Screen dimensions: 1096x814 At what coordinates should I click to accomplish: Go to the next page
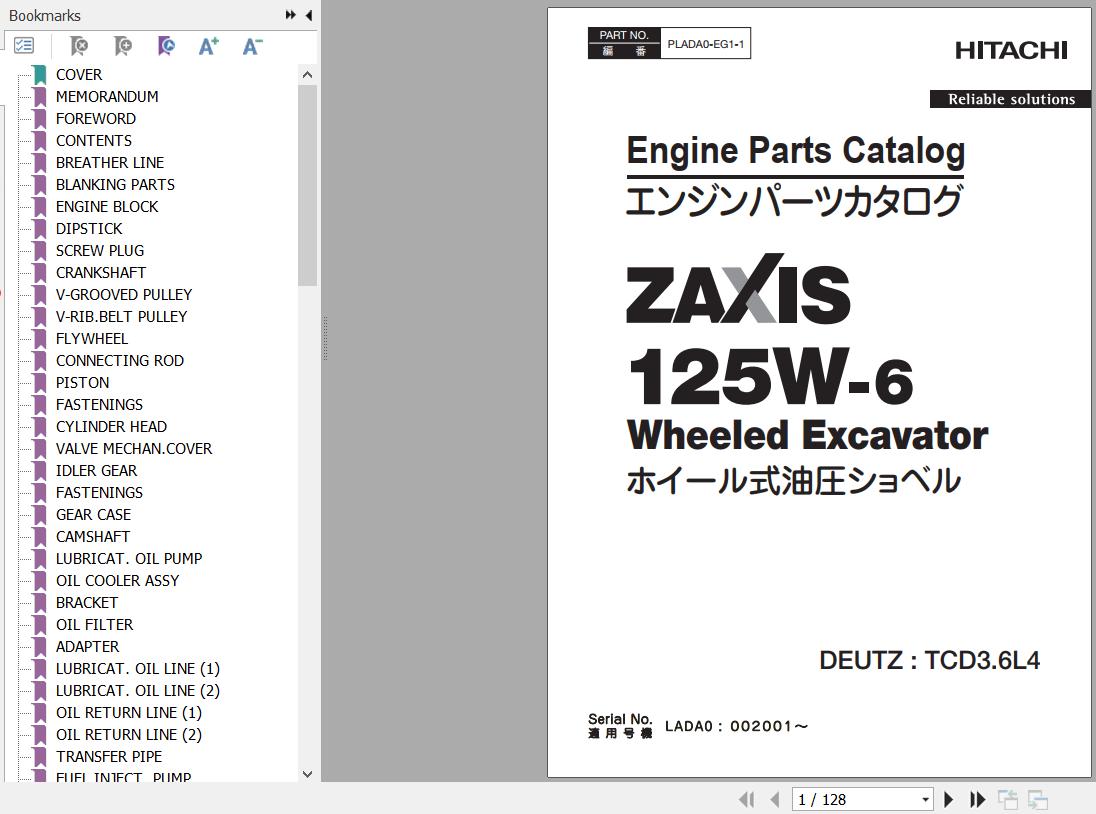click(949, 799)
